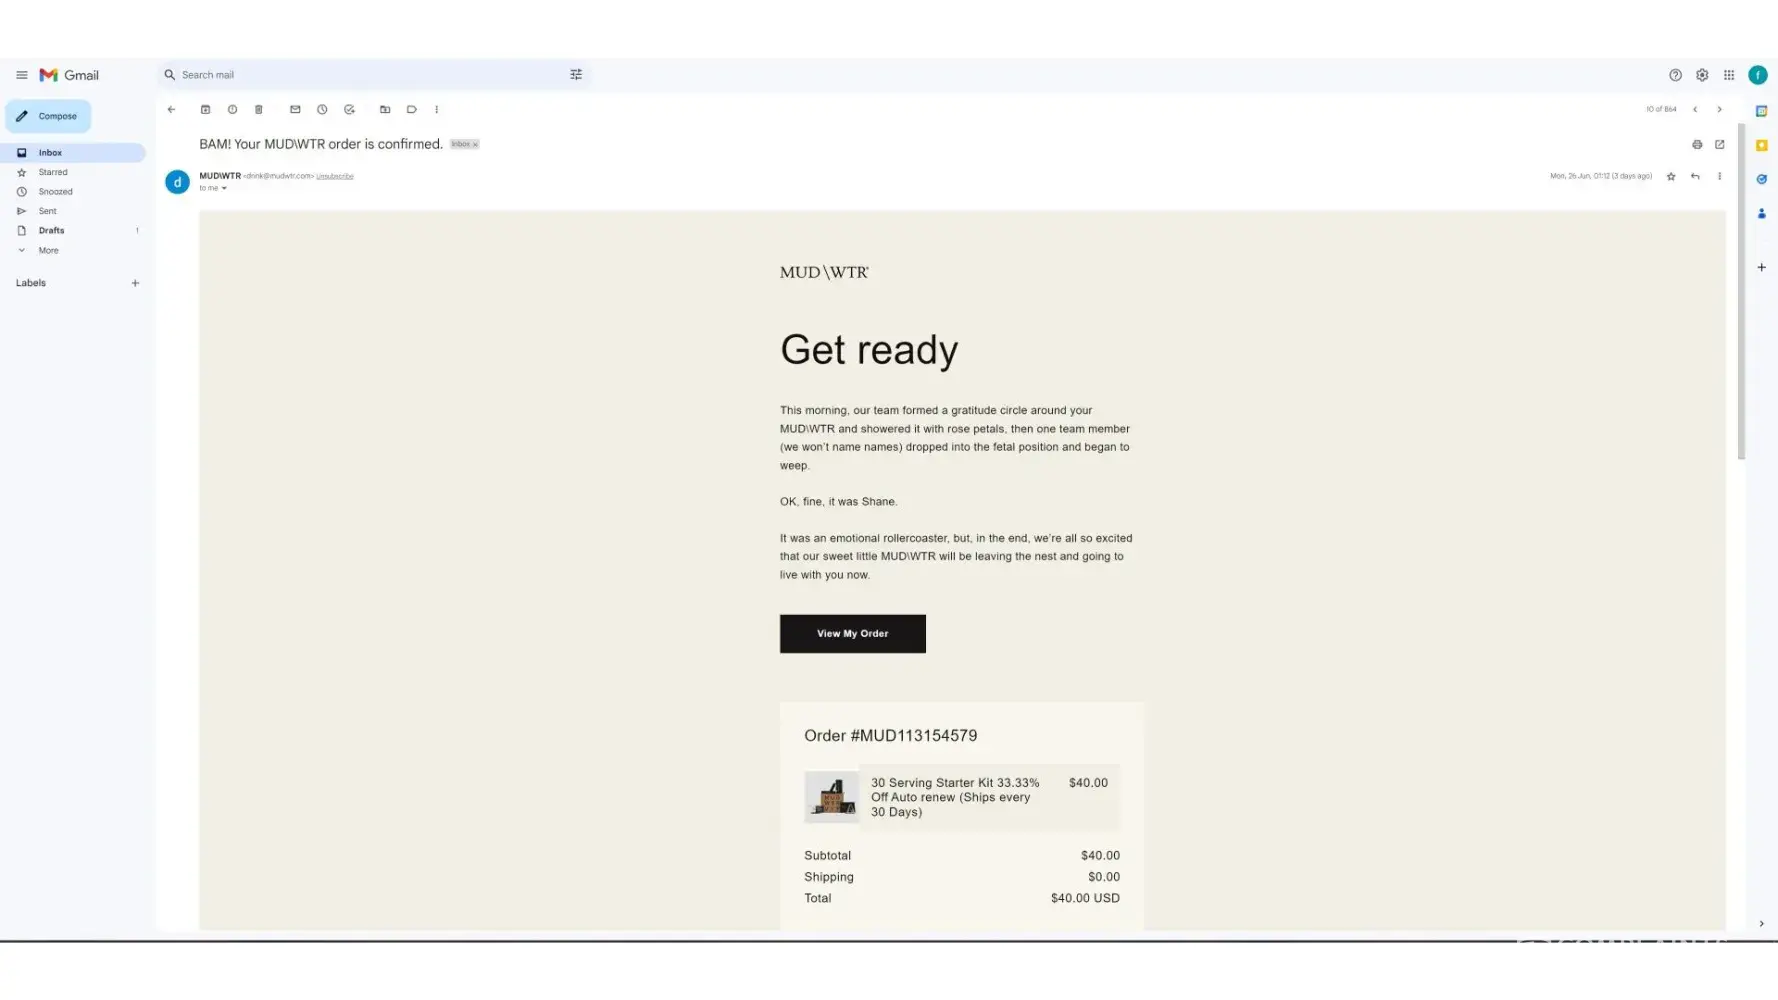The height and width of the screenshot is (1000, 1778).
Task: Open the Move to folder icon
Action: [385, 110]
